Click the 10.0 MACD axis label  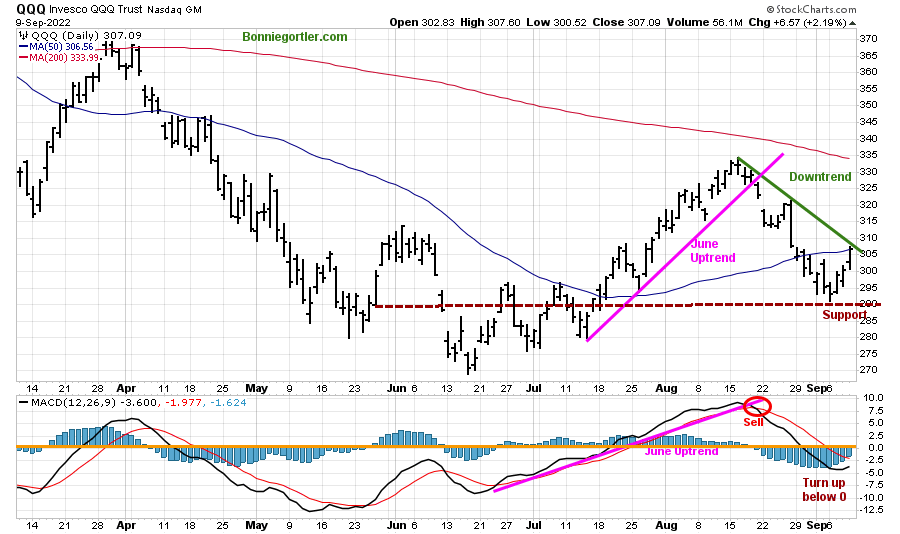(871, 397)
